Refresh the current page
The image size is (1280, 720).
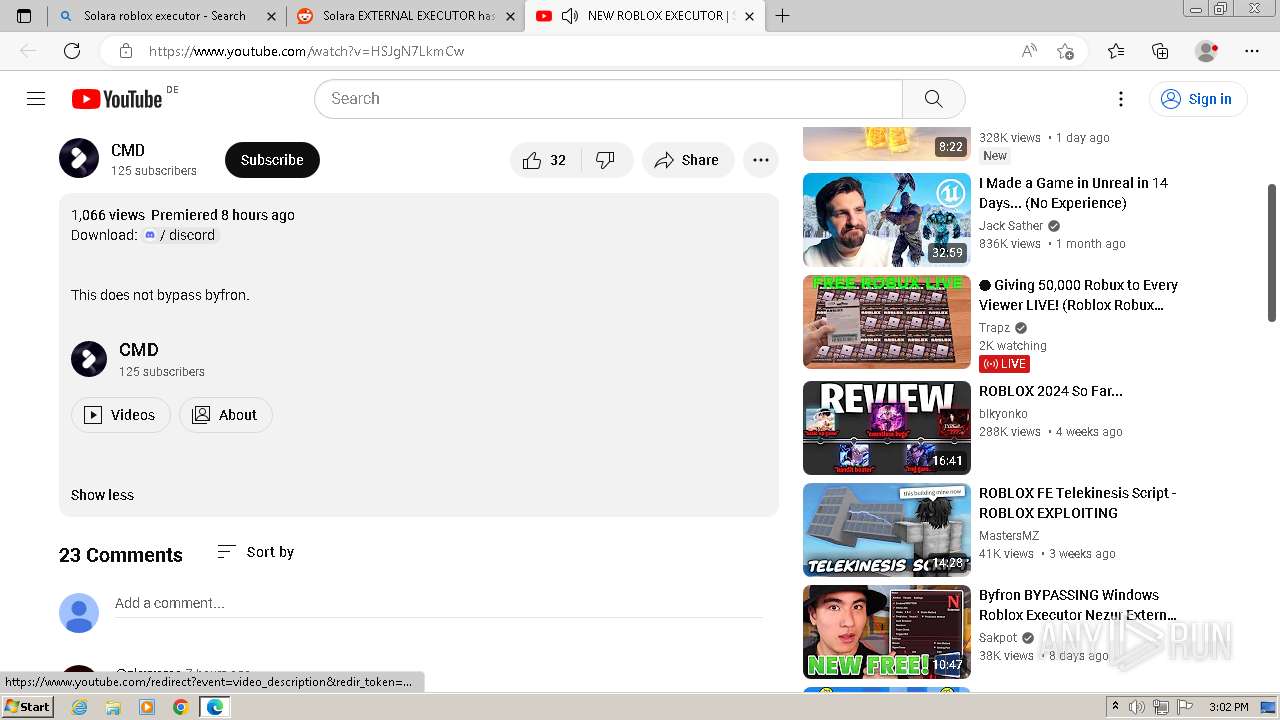(x=72, y=51)
